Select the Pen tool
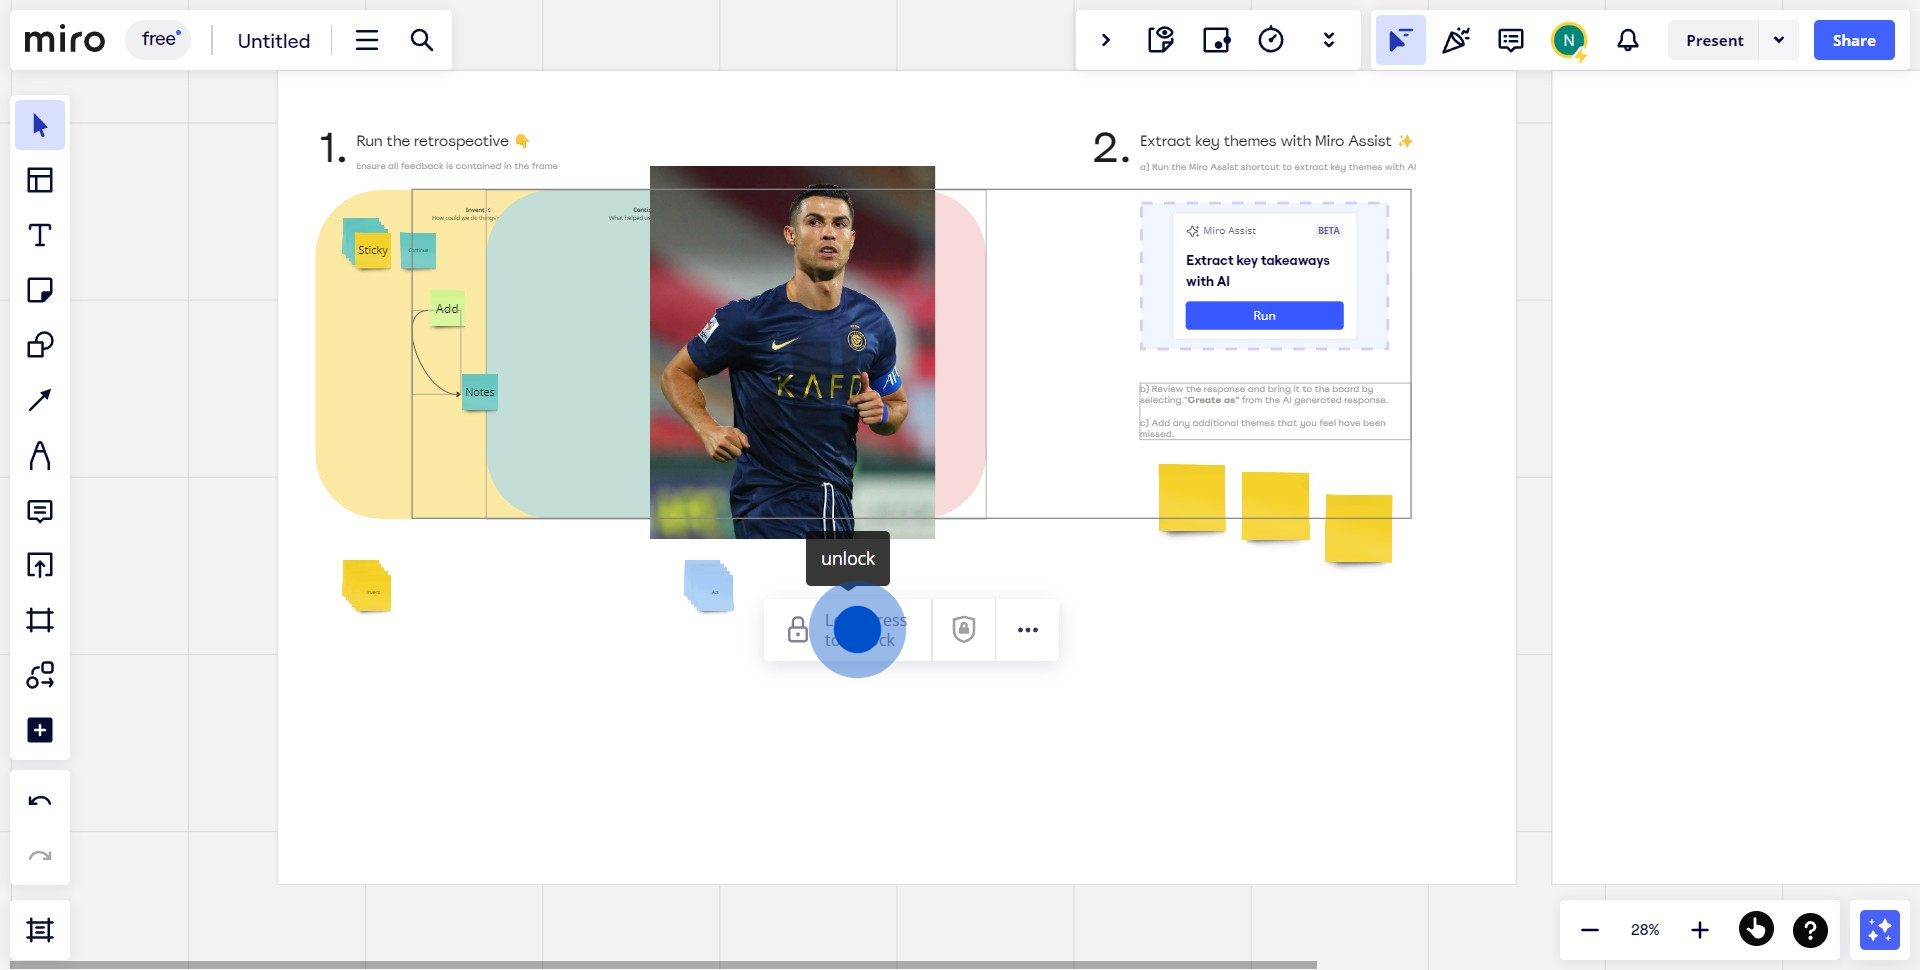 (x=40, y=455)
